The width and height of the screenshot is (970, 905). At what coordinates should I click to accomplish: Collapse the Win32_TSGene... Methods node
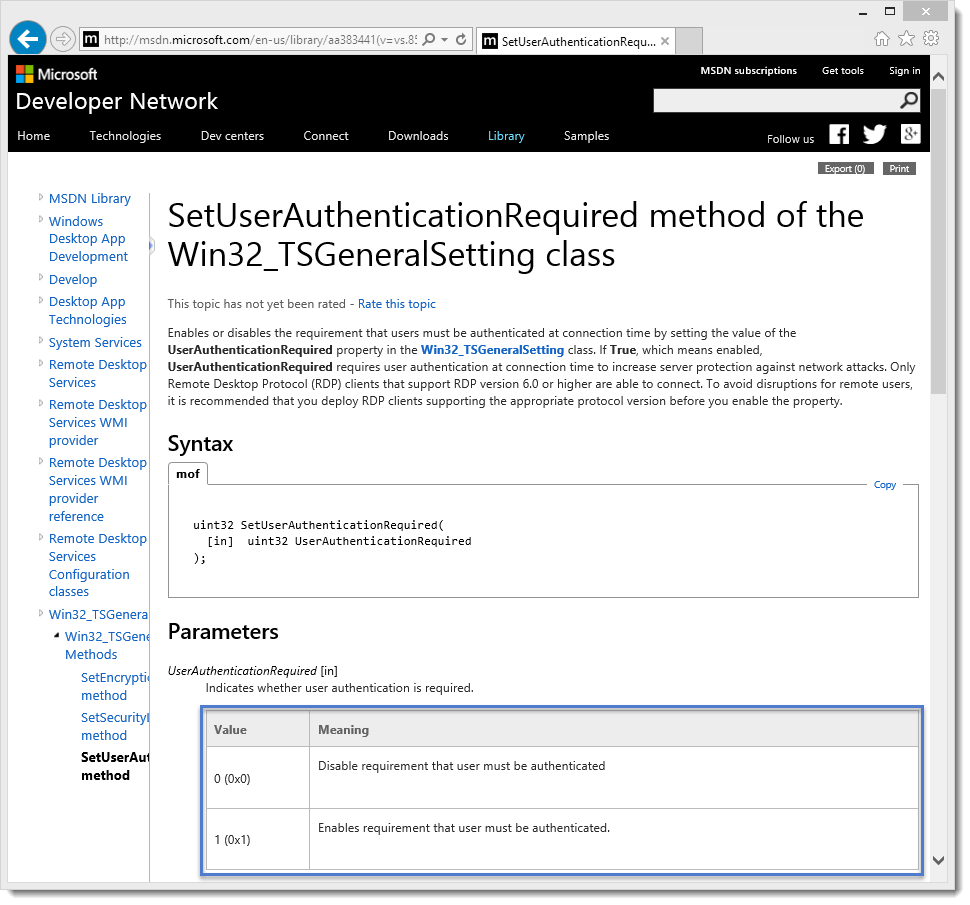coord(57,635)
